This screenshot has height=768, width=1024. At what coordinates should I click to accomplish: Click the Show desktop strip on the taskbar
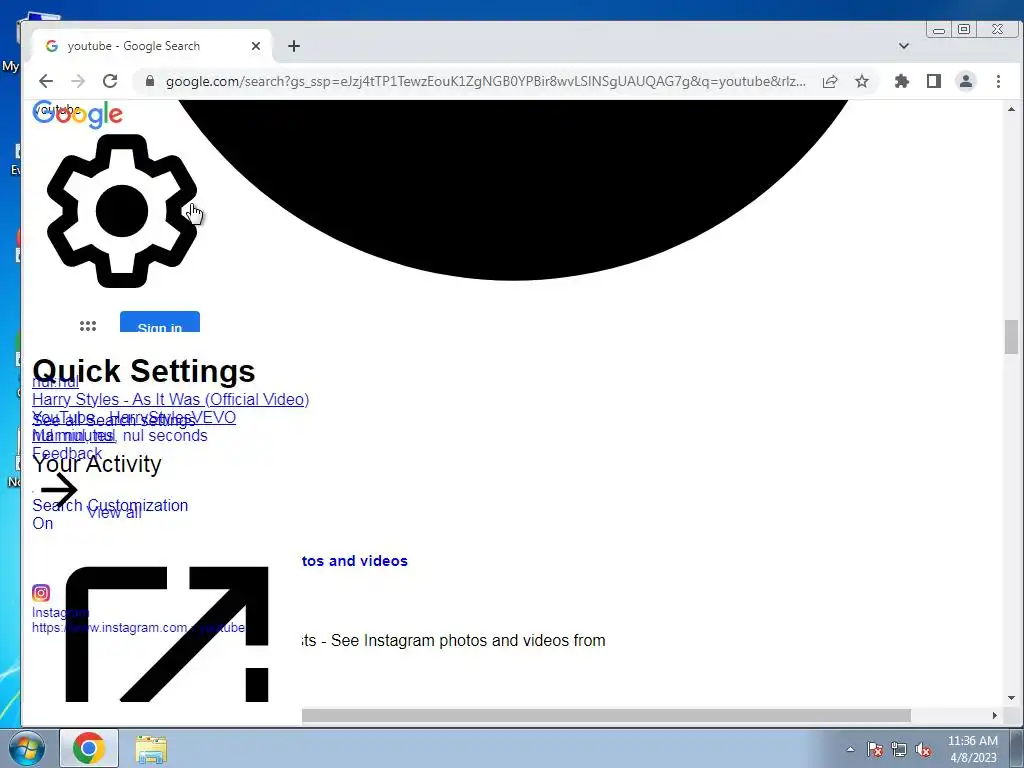(1016, 748)
